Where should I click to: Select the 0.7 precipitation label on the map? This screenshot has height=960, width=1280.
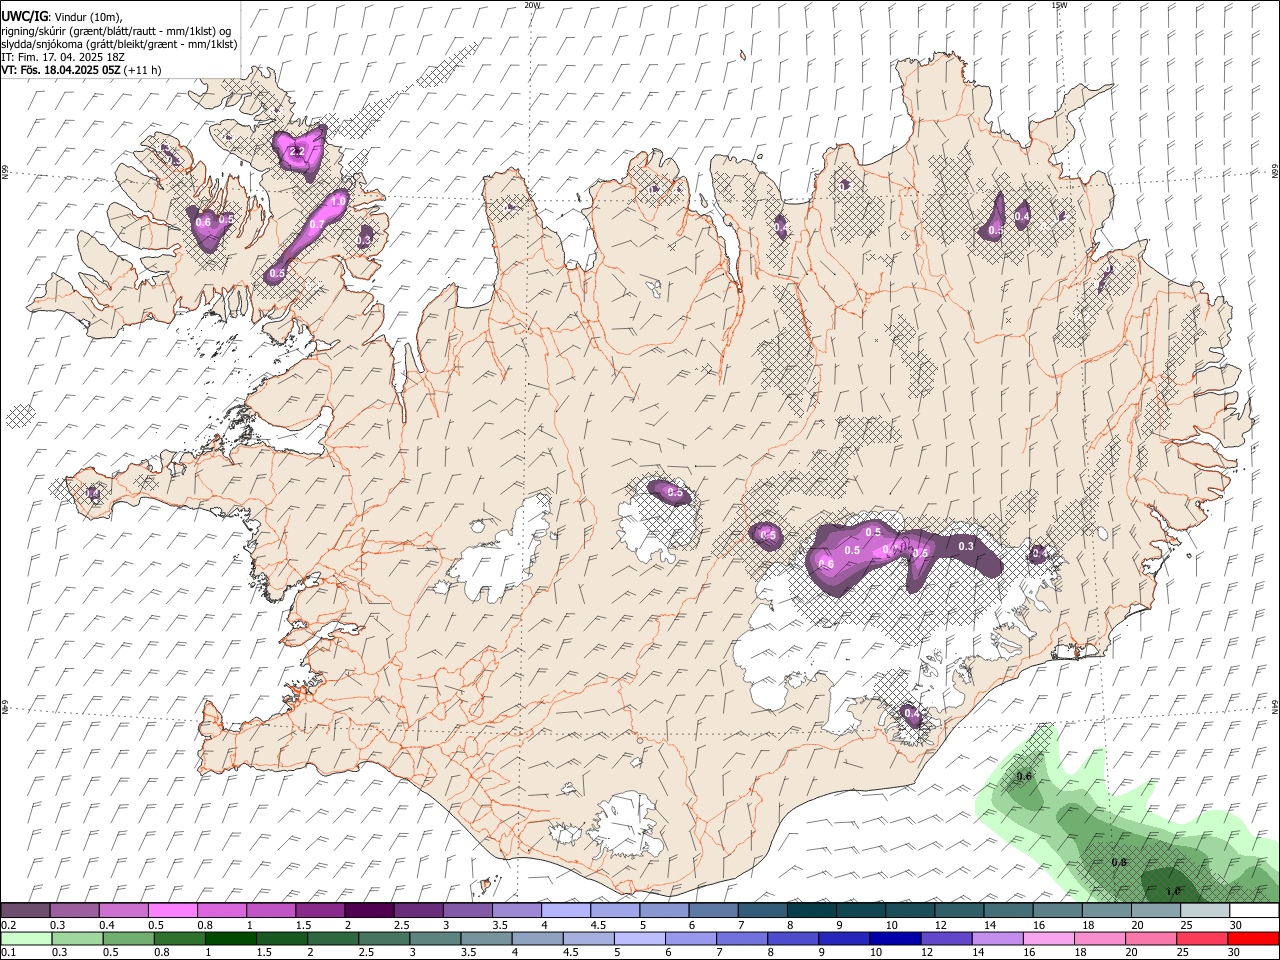pos(317,225)
